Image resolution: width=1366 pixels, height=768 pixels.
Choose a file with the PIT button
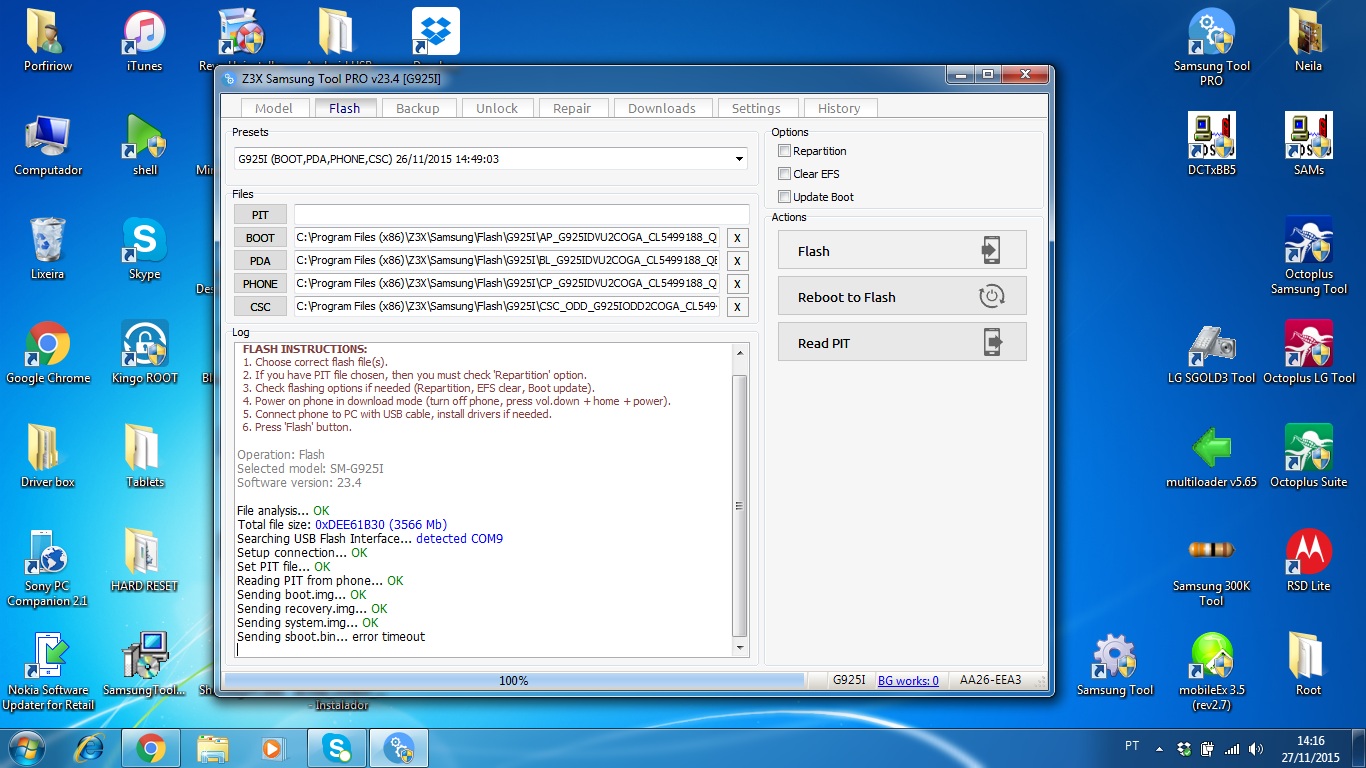[x=260, y=215]
